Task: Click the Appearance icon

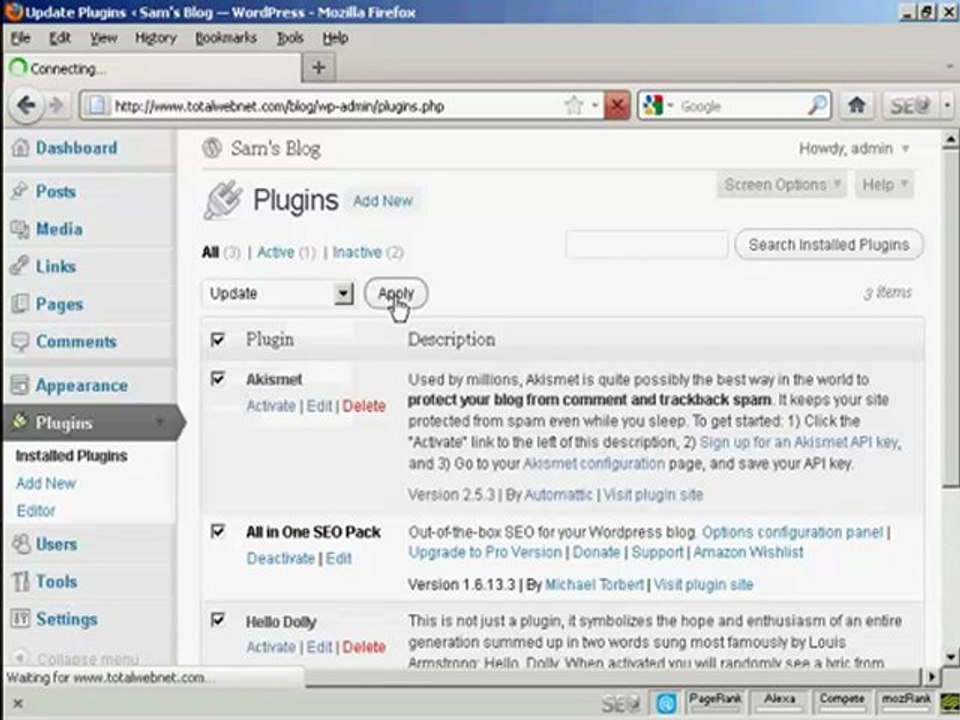Action: pyautogui.click(x=20, y=385)
